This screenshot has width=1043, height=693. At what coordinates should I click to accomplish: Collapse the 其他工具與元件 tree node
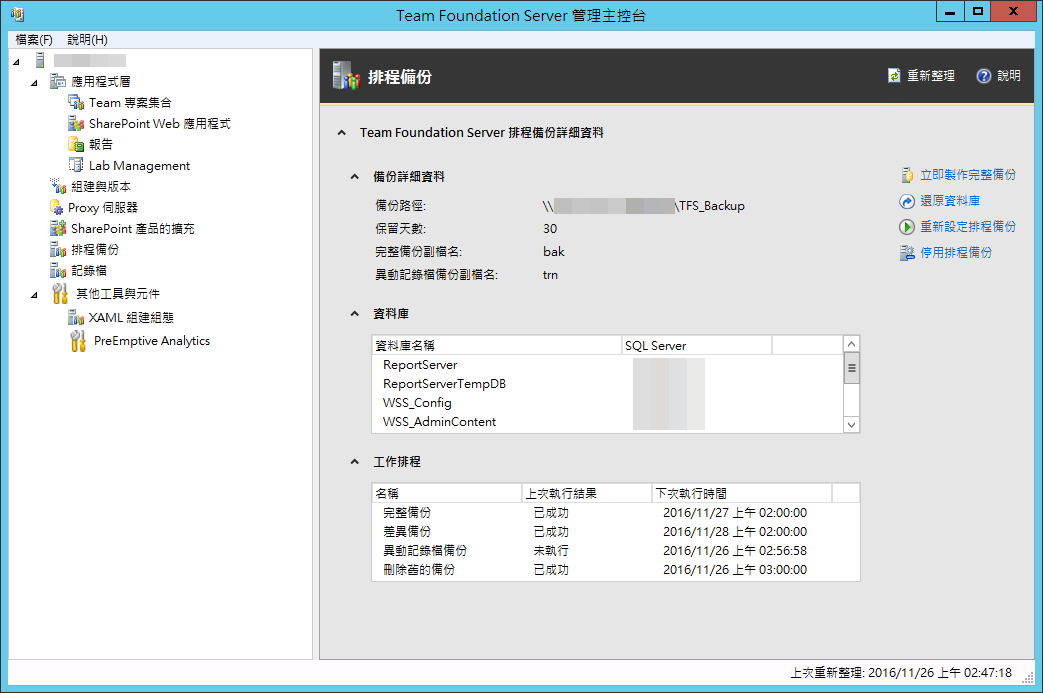(x=35, y=295)
